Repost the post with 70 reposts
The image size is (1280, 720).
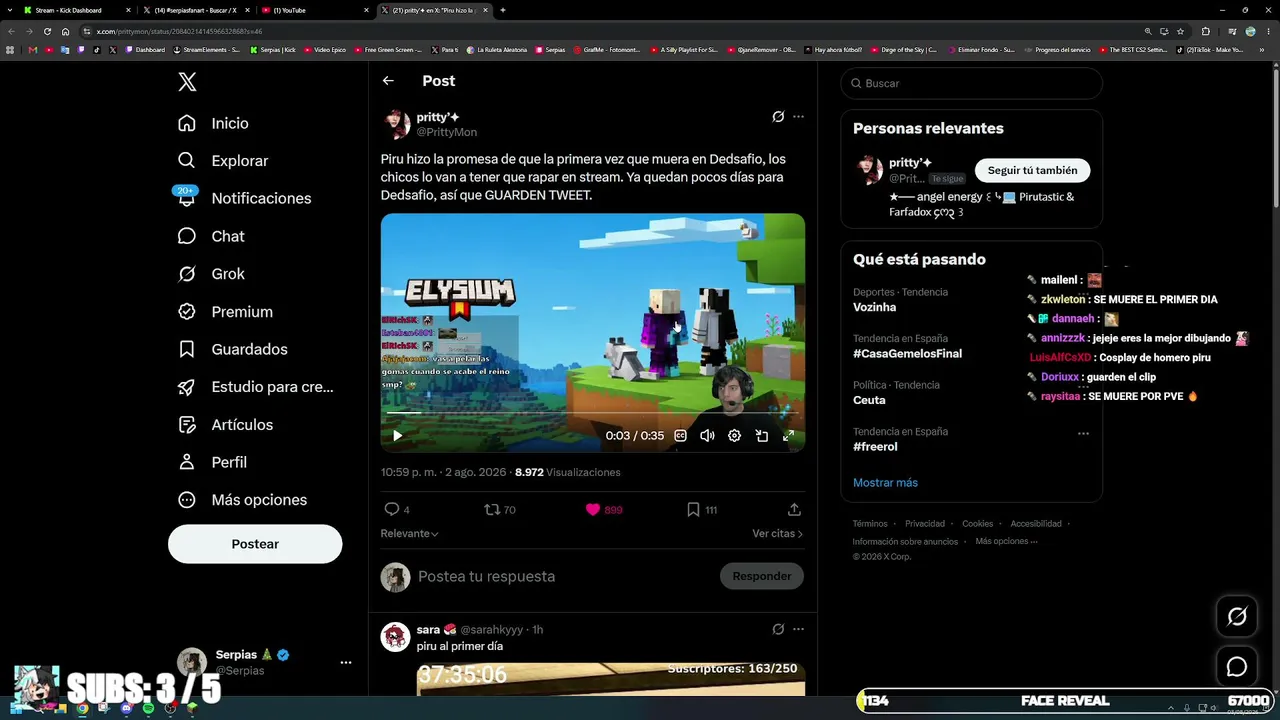(491, 509)
